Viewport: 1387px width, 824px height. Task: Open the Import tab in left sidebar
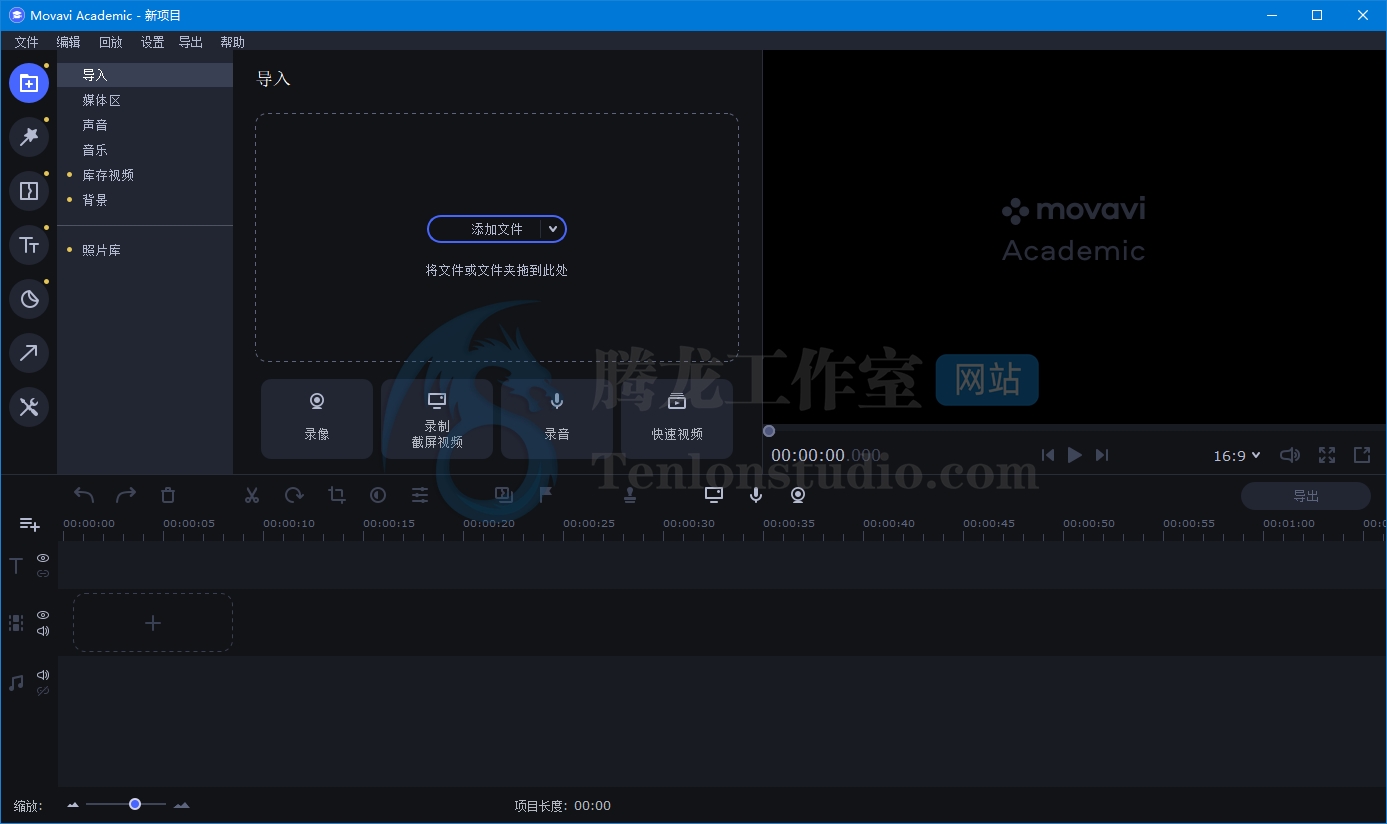coord(29,83)
